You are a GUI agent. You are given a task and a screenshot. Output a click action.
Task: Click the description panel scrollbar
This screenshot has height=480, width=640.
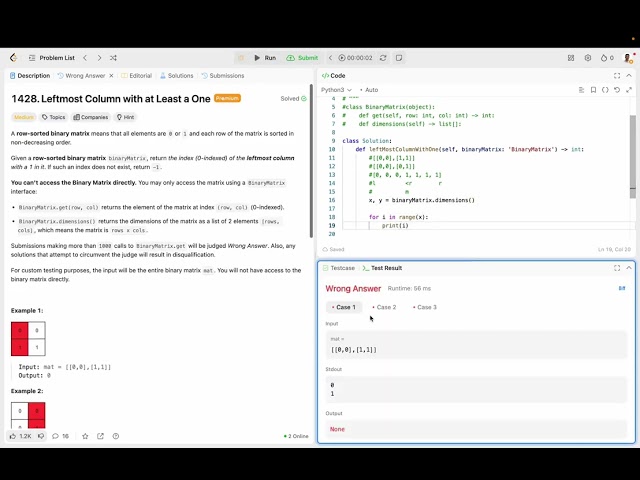(311, 159)
